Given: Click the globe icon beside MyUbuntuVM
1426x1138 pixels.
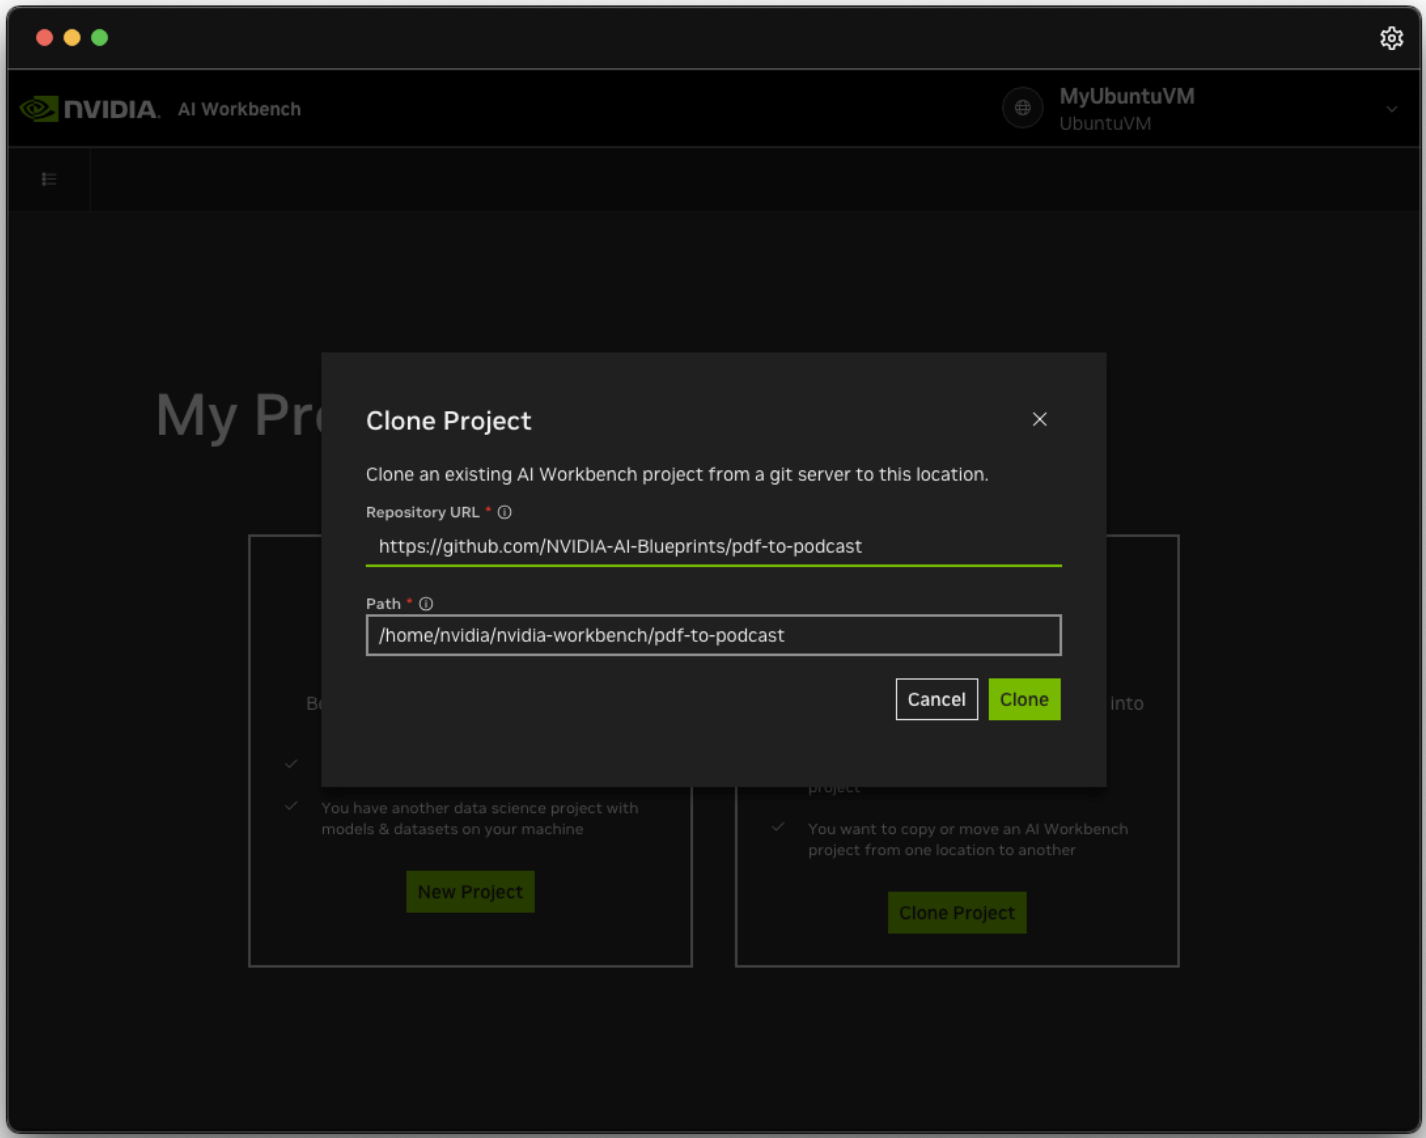Looking at the screenshot, I should [1022, 108].
